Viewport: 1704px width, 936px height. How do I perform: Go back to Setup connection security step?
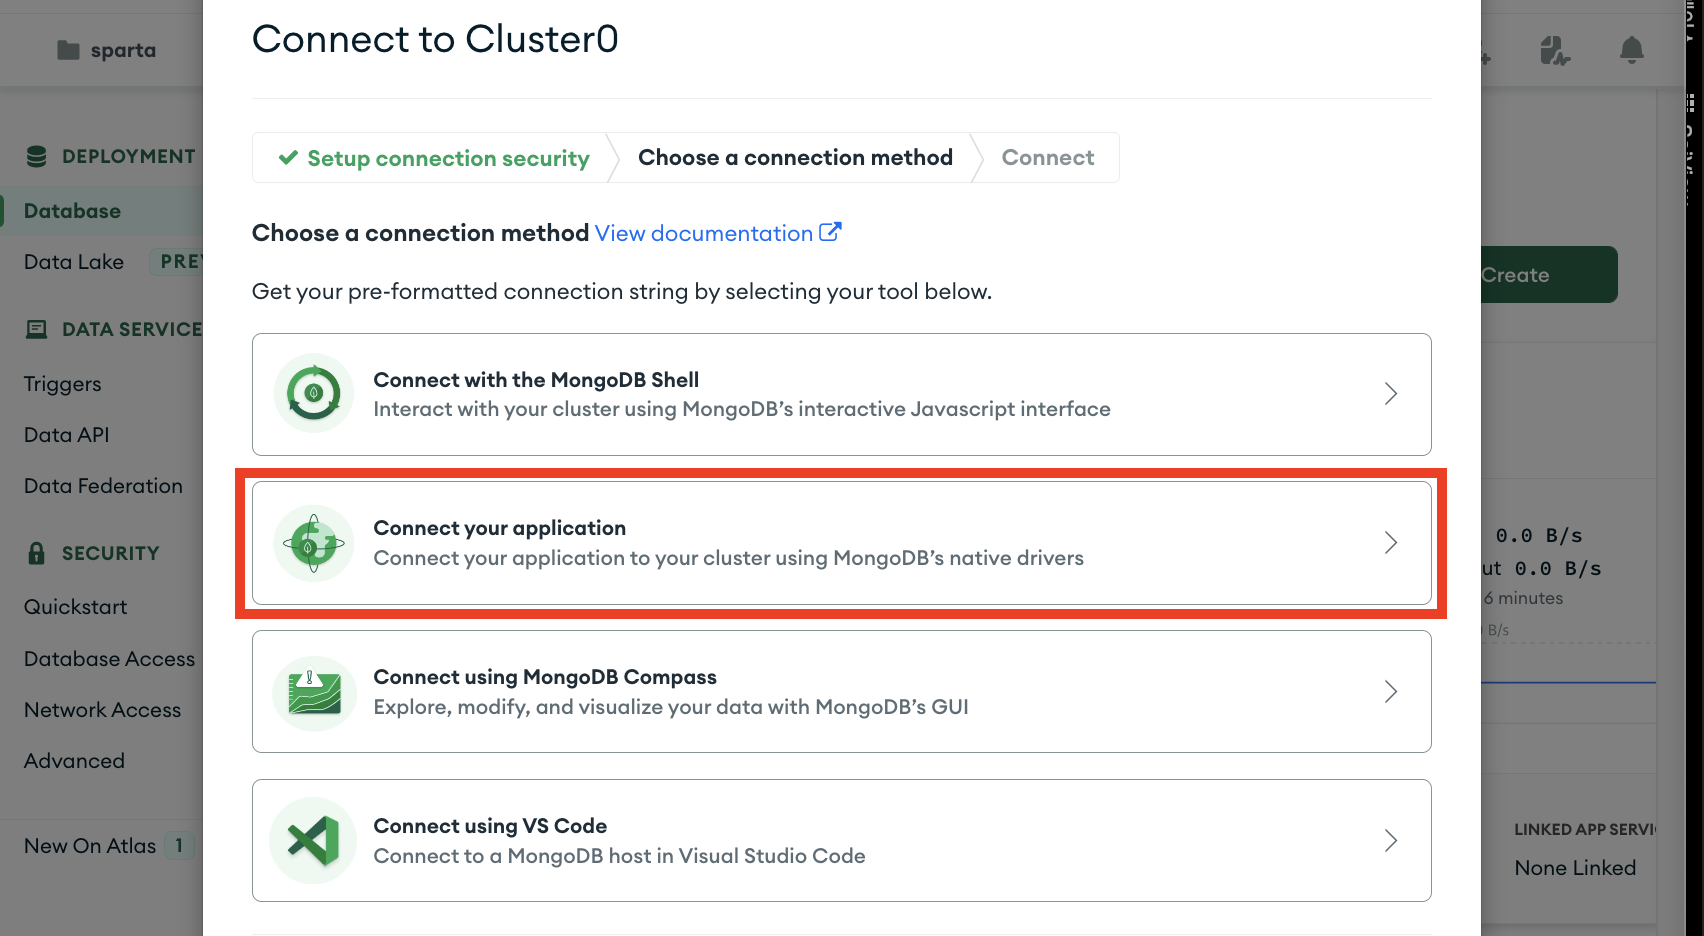tap(434, 158)
